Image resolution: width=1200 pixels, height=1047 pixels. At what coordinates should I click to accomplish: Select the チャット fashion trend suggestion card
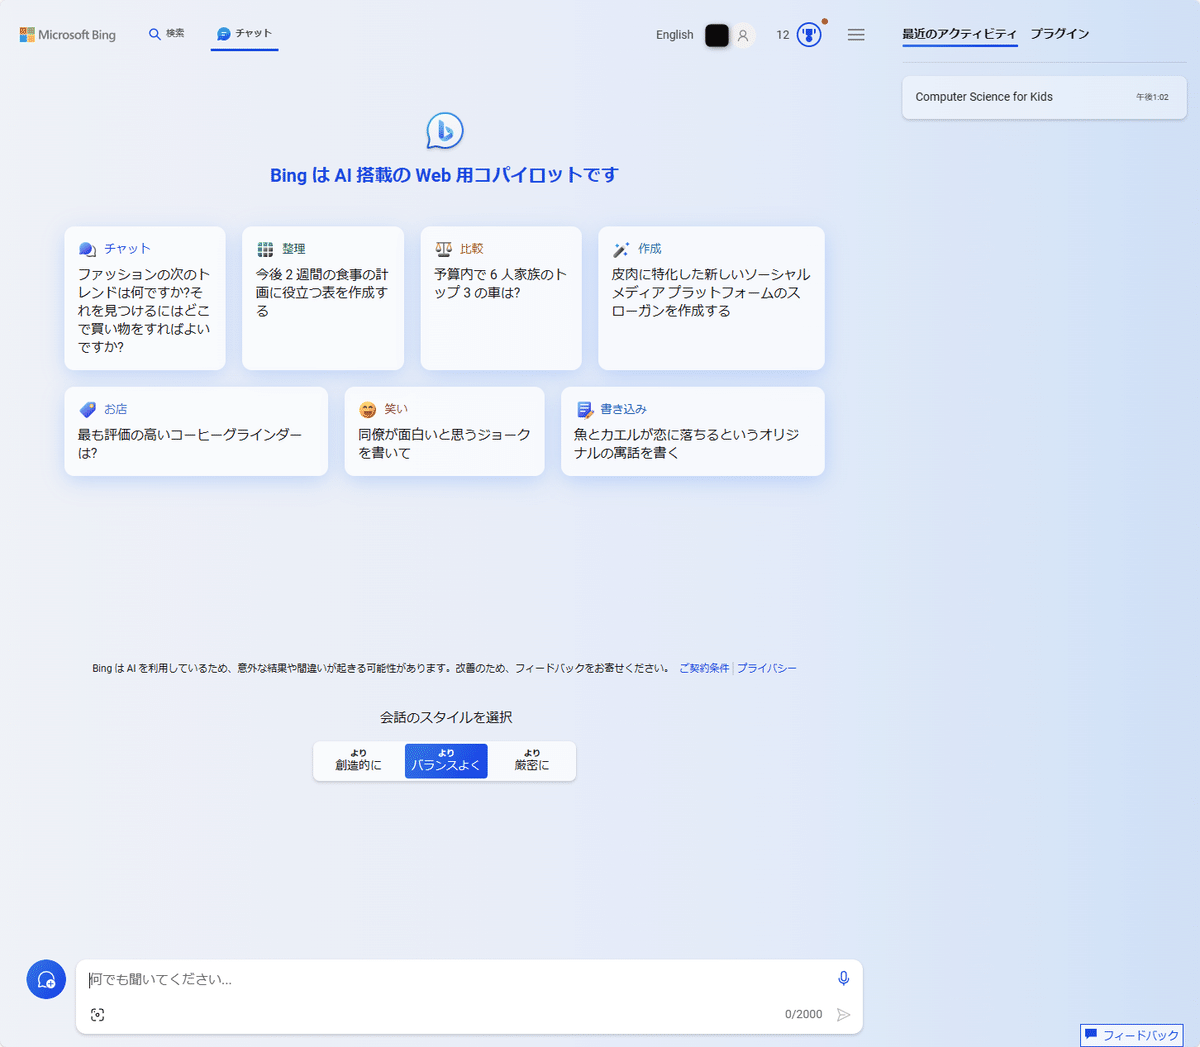click(145, 298)
